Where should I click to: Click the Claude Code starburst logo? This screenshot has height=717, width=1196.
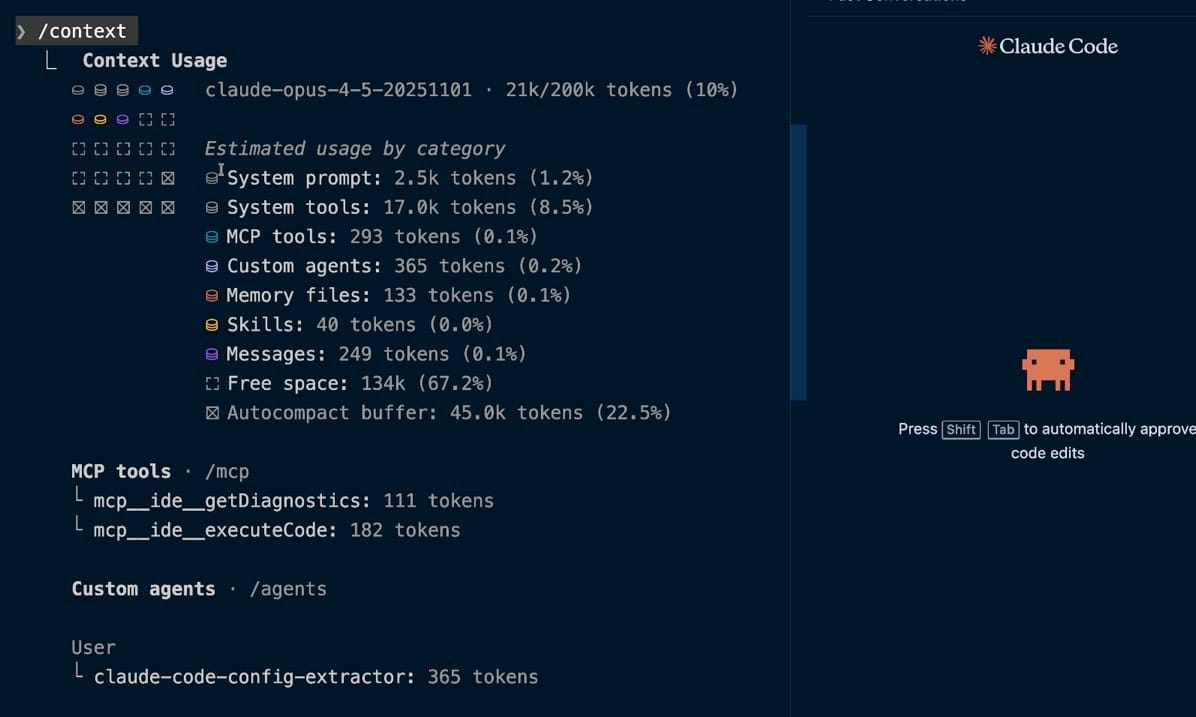point(987,46)
